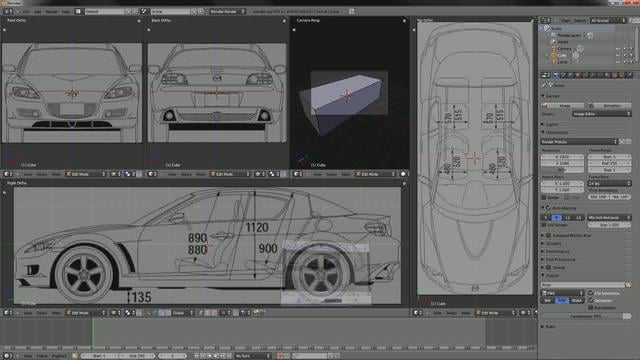The width and height of the screenshot is (640, 360).
Task: Click the Lamp object icon in outliner
Action: (x=554, y=62)
